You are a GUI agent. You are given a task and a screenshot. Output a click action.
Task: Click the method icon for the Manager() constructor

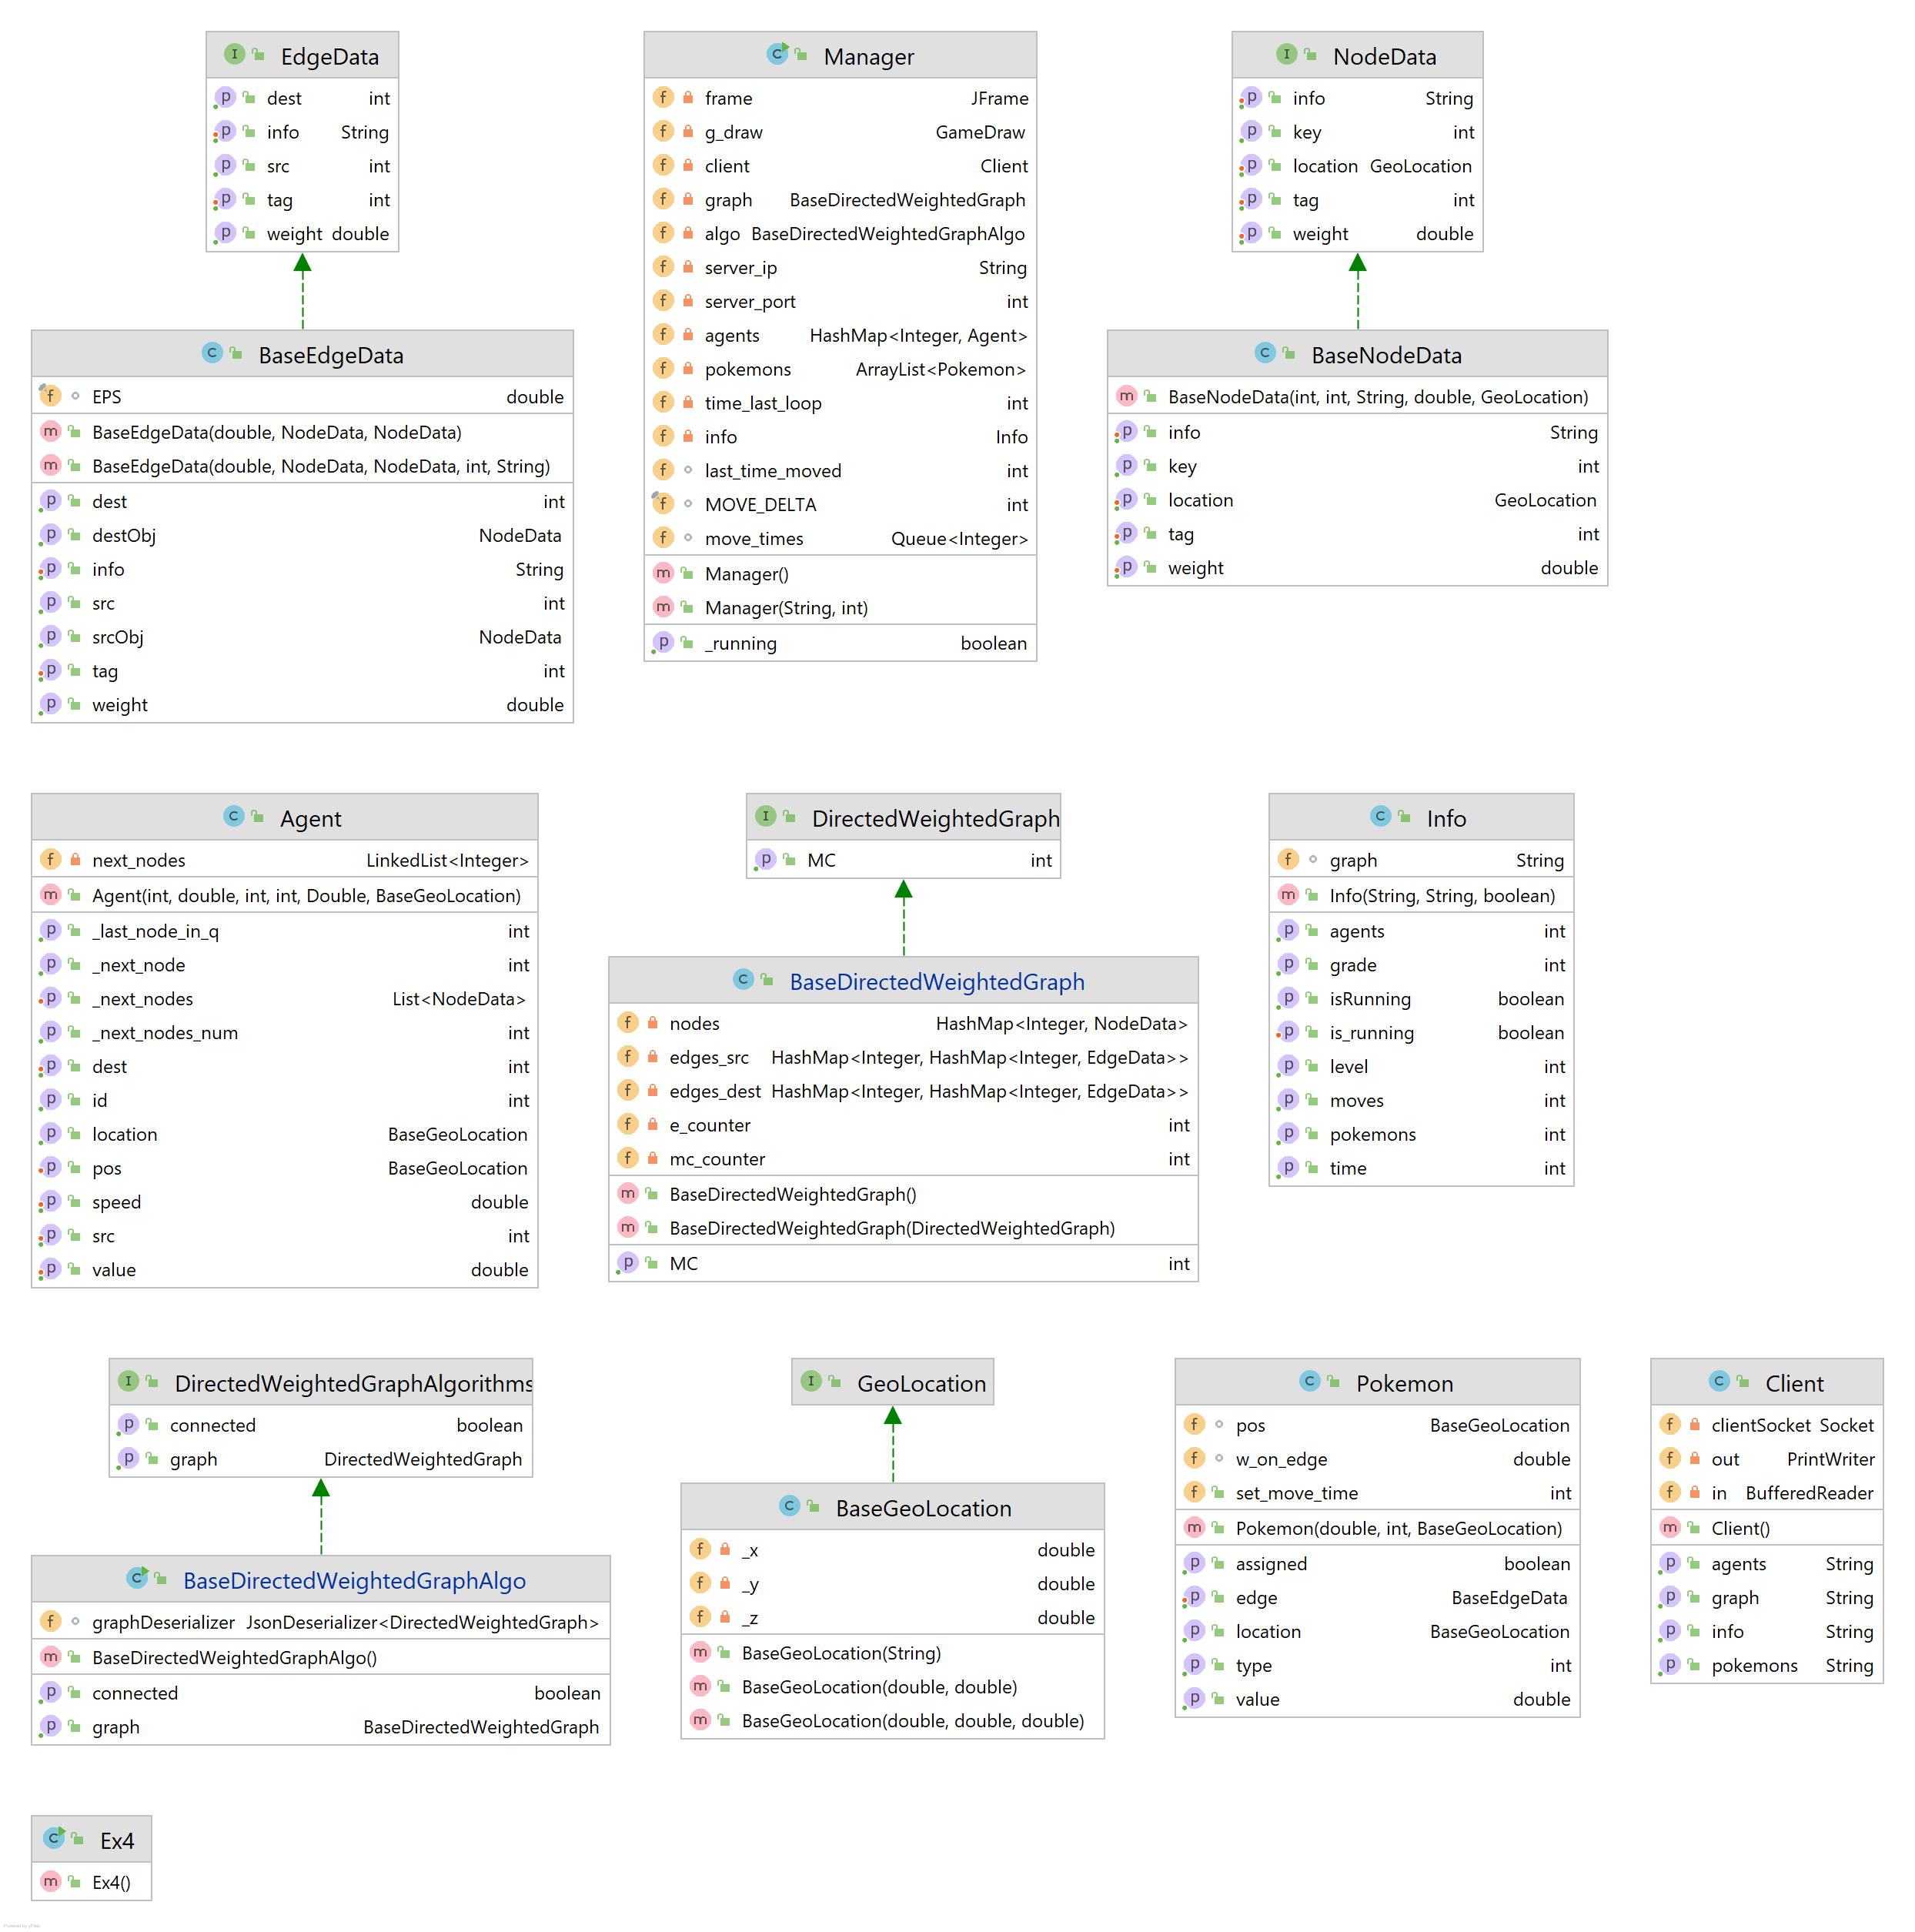(x=663, y=574)
